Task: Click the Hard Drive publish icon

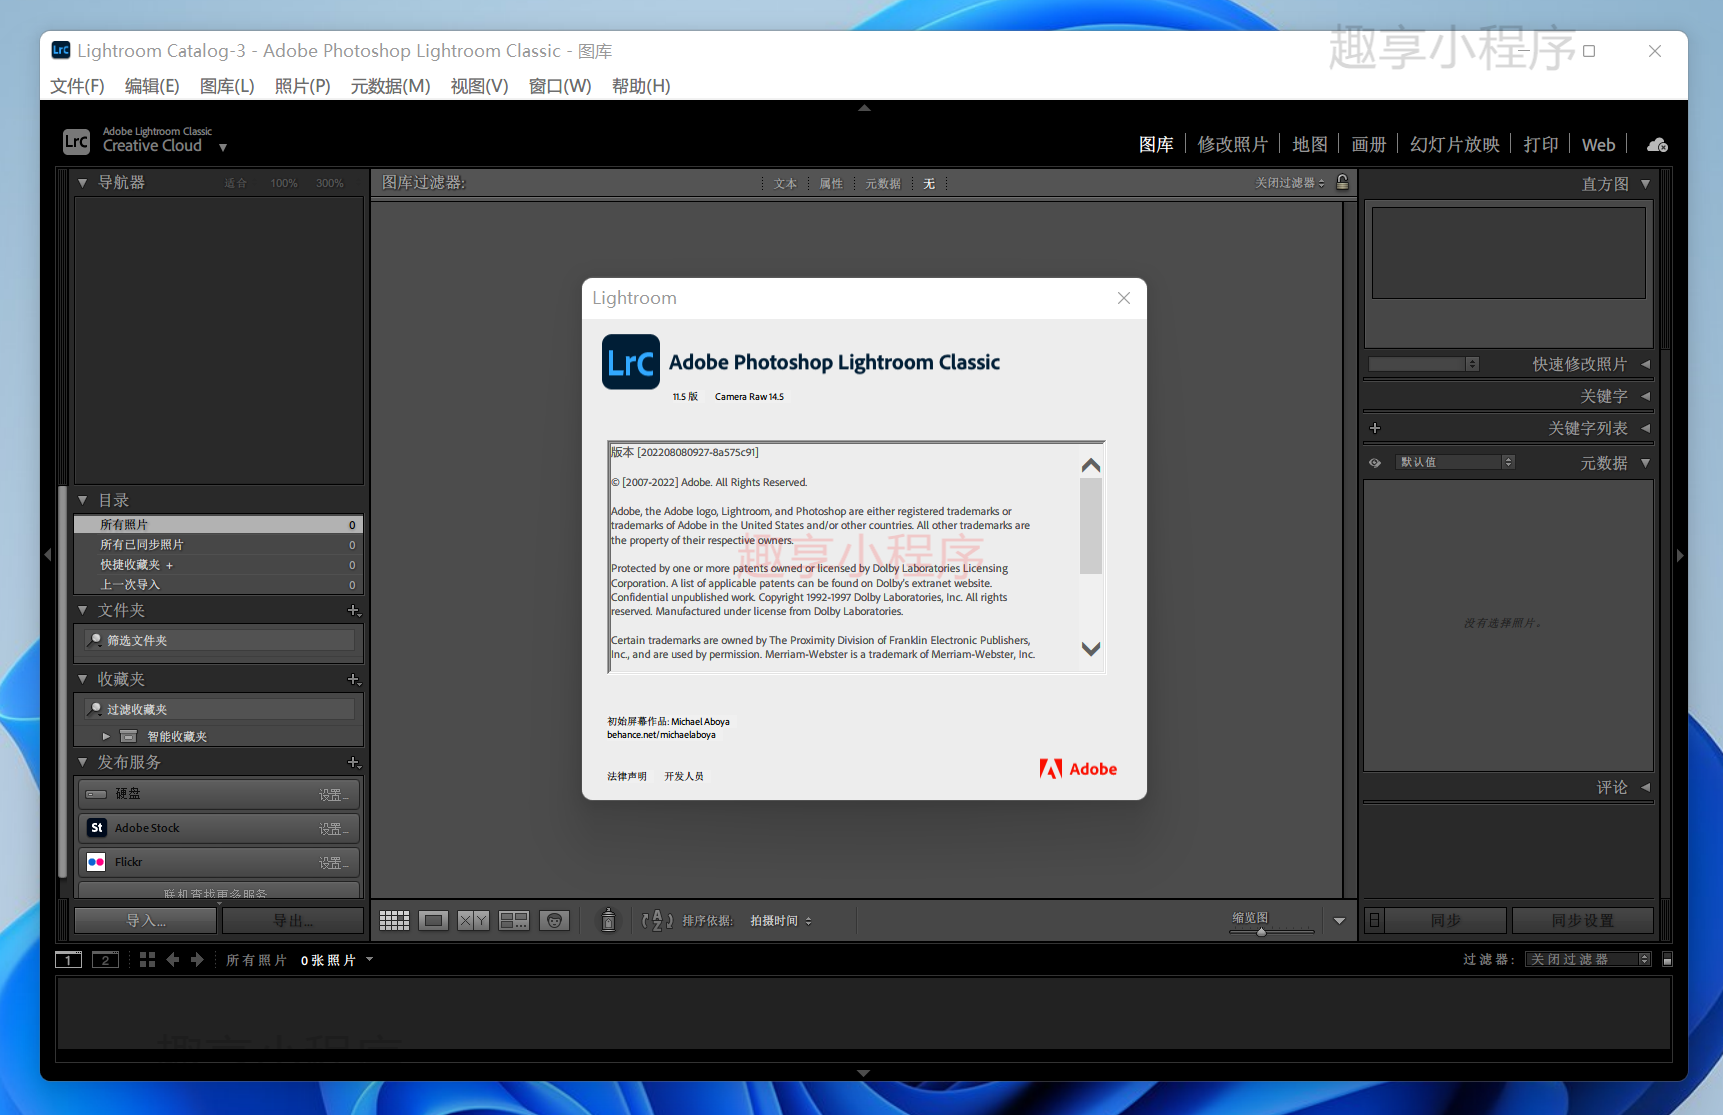Action: [x=96, y=794]
